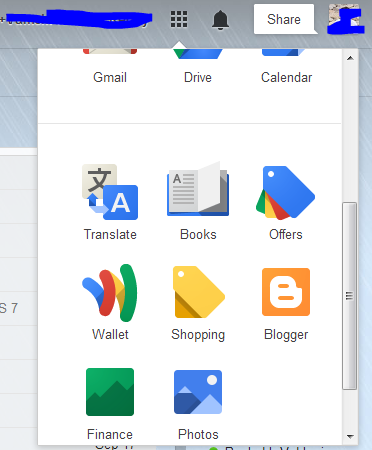Click the Translate label text
This screenshot has width=372, height=450.
pos(110,234)
